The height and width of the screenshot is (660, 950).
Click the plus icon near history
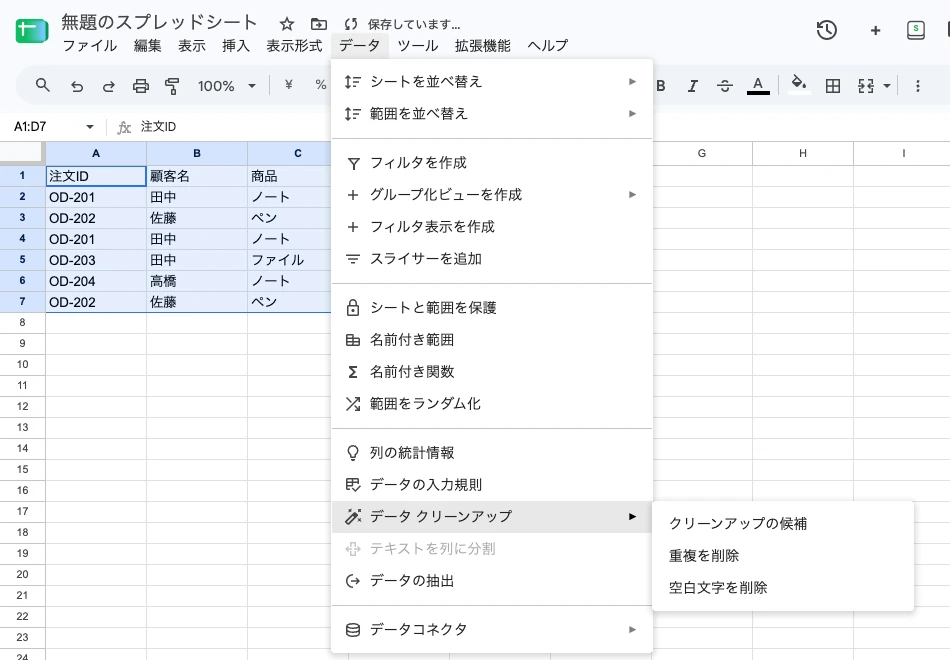(x=875, y=30)
